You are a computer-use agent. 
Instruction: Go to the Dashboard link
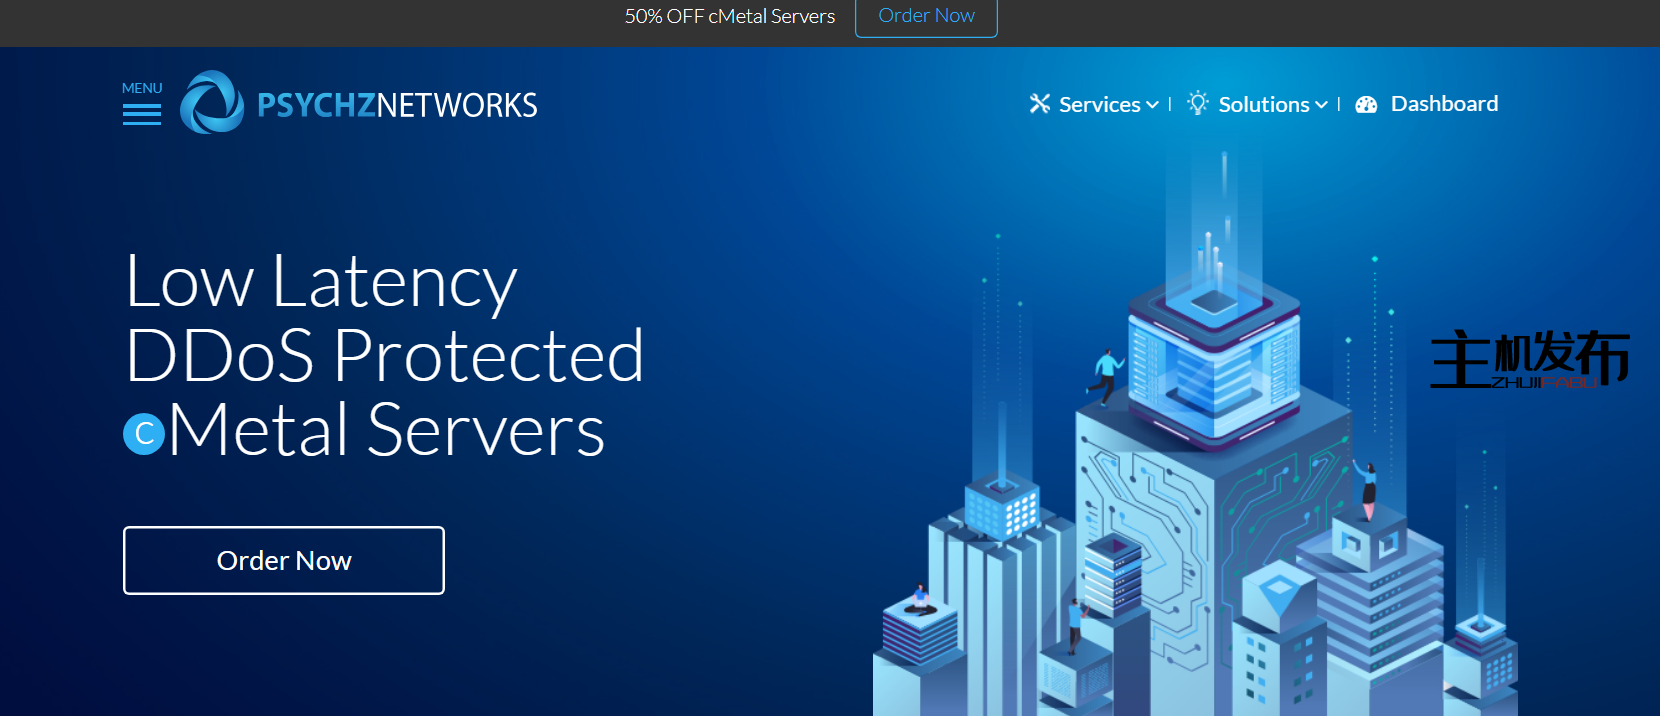(1444, 104)
